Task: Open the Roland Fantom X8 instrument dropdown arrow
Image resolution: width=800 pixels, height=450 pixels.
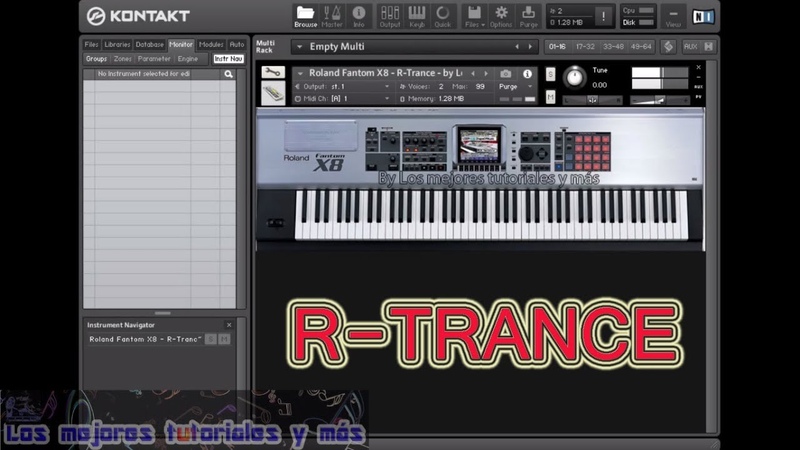Action: coord(300,73)
